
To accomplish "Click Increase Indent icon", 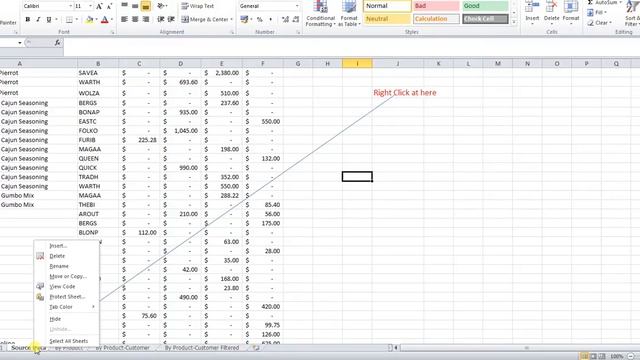I will [x=171, y=19].
